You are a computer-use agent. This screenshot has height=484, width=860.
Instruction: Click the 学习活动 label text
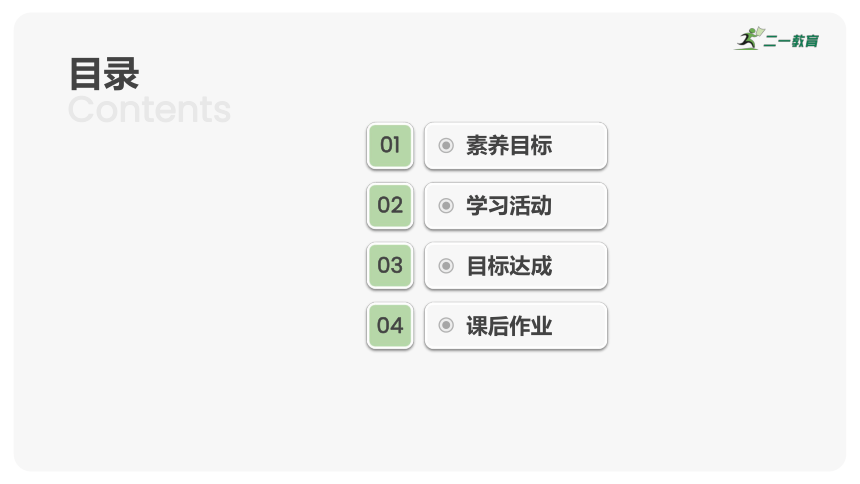click(509, 206)
